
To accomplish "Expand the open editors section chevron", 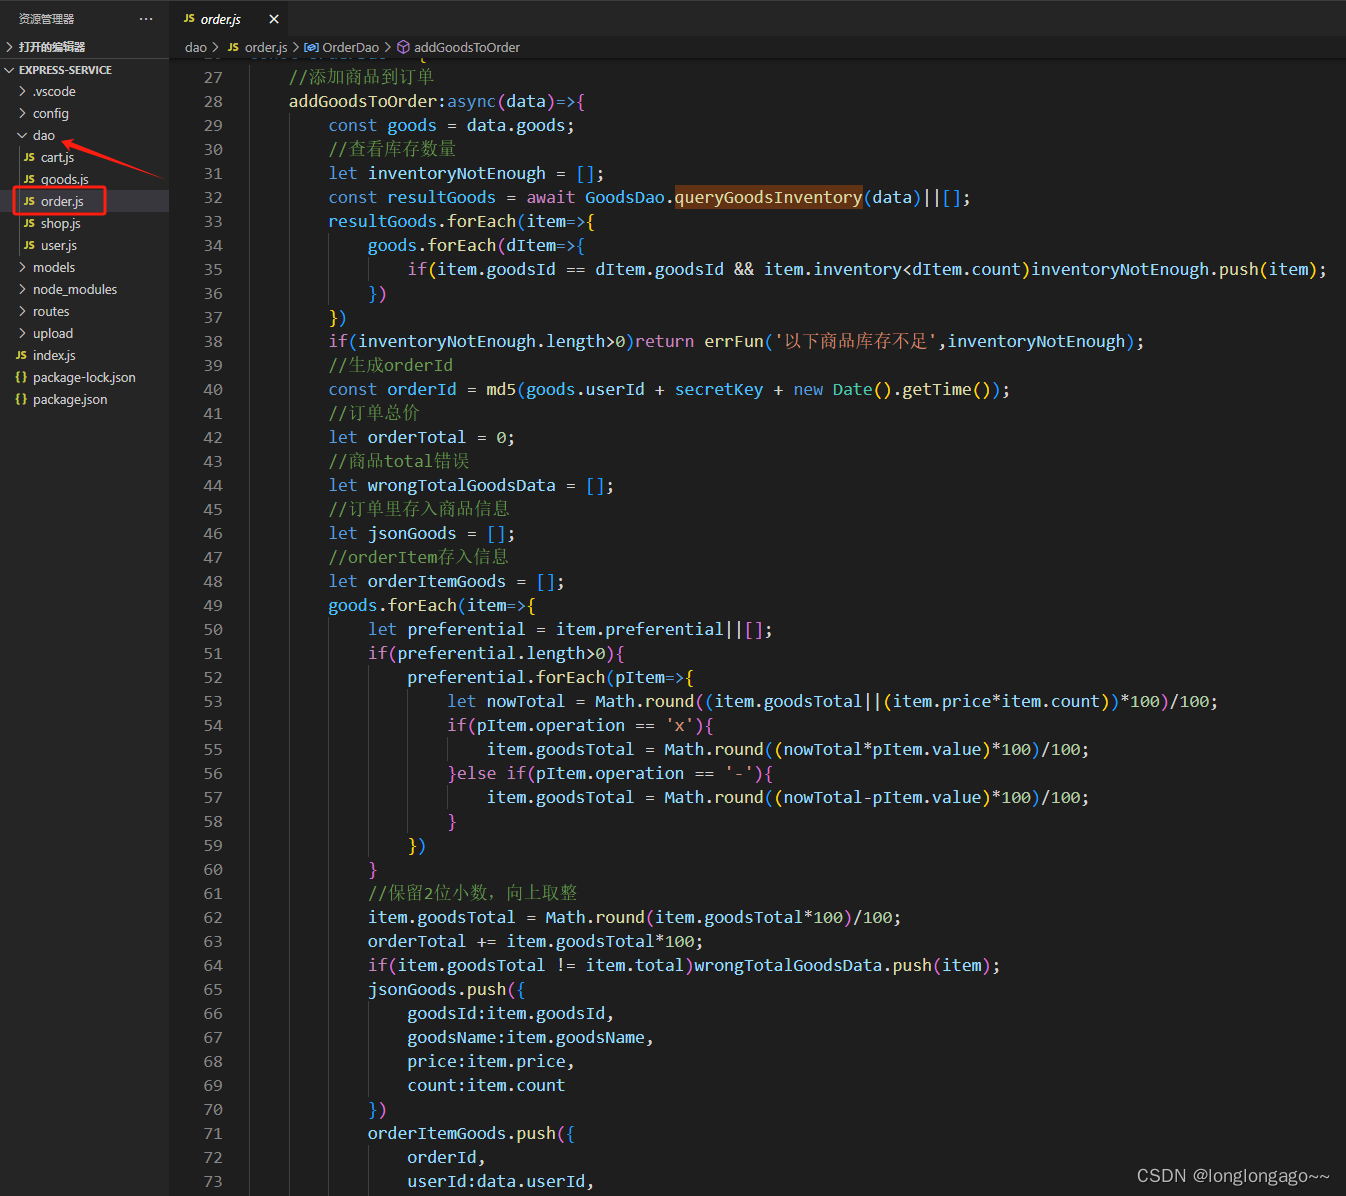I will [9, 47].
